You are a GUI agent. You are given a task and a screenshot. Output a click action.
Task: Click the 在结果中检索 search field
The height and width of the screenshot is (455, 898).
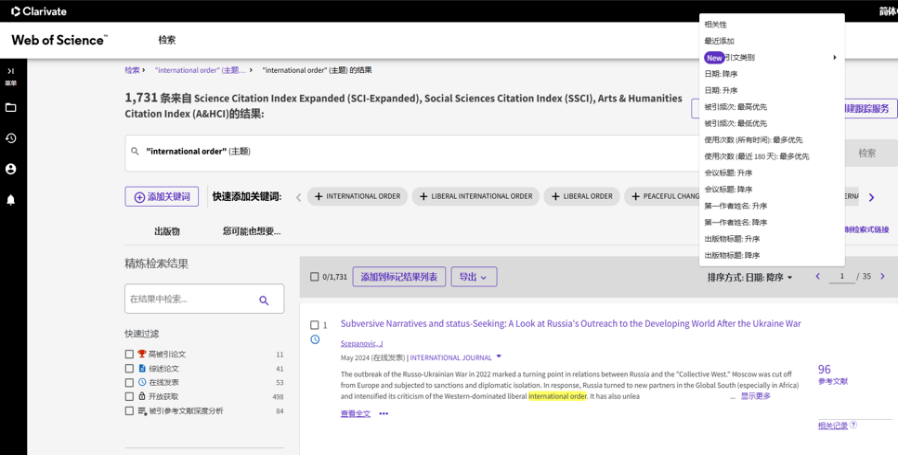coord(190,299)
